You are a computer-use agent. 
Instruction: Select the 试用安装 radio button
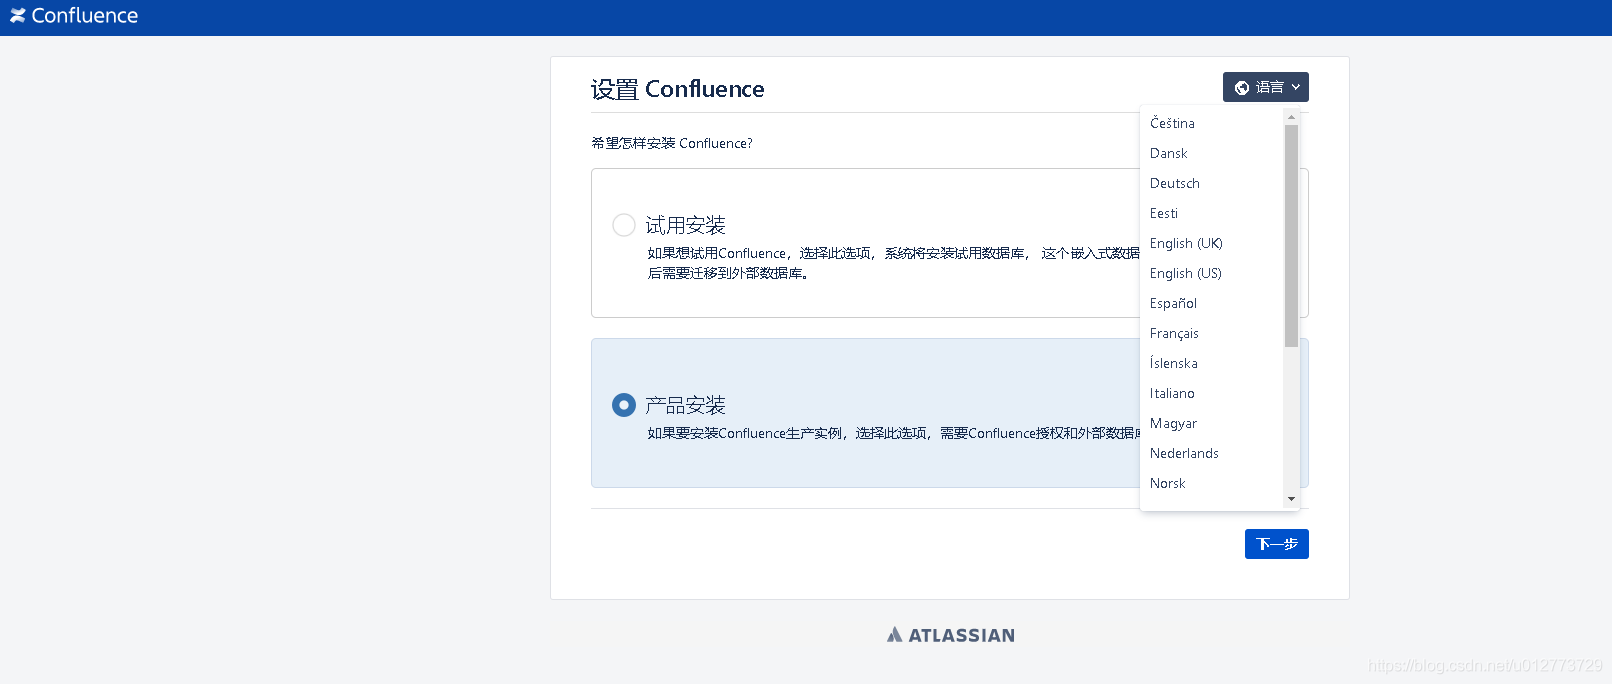point(624,225)
